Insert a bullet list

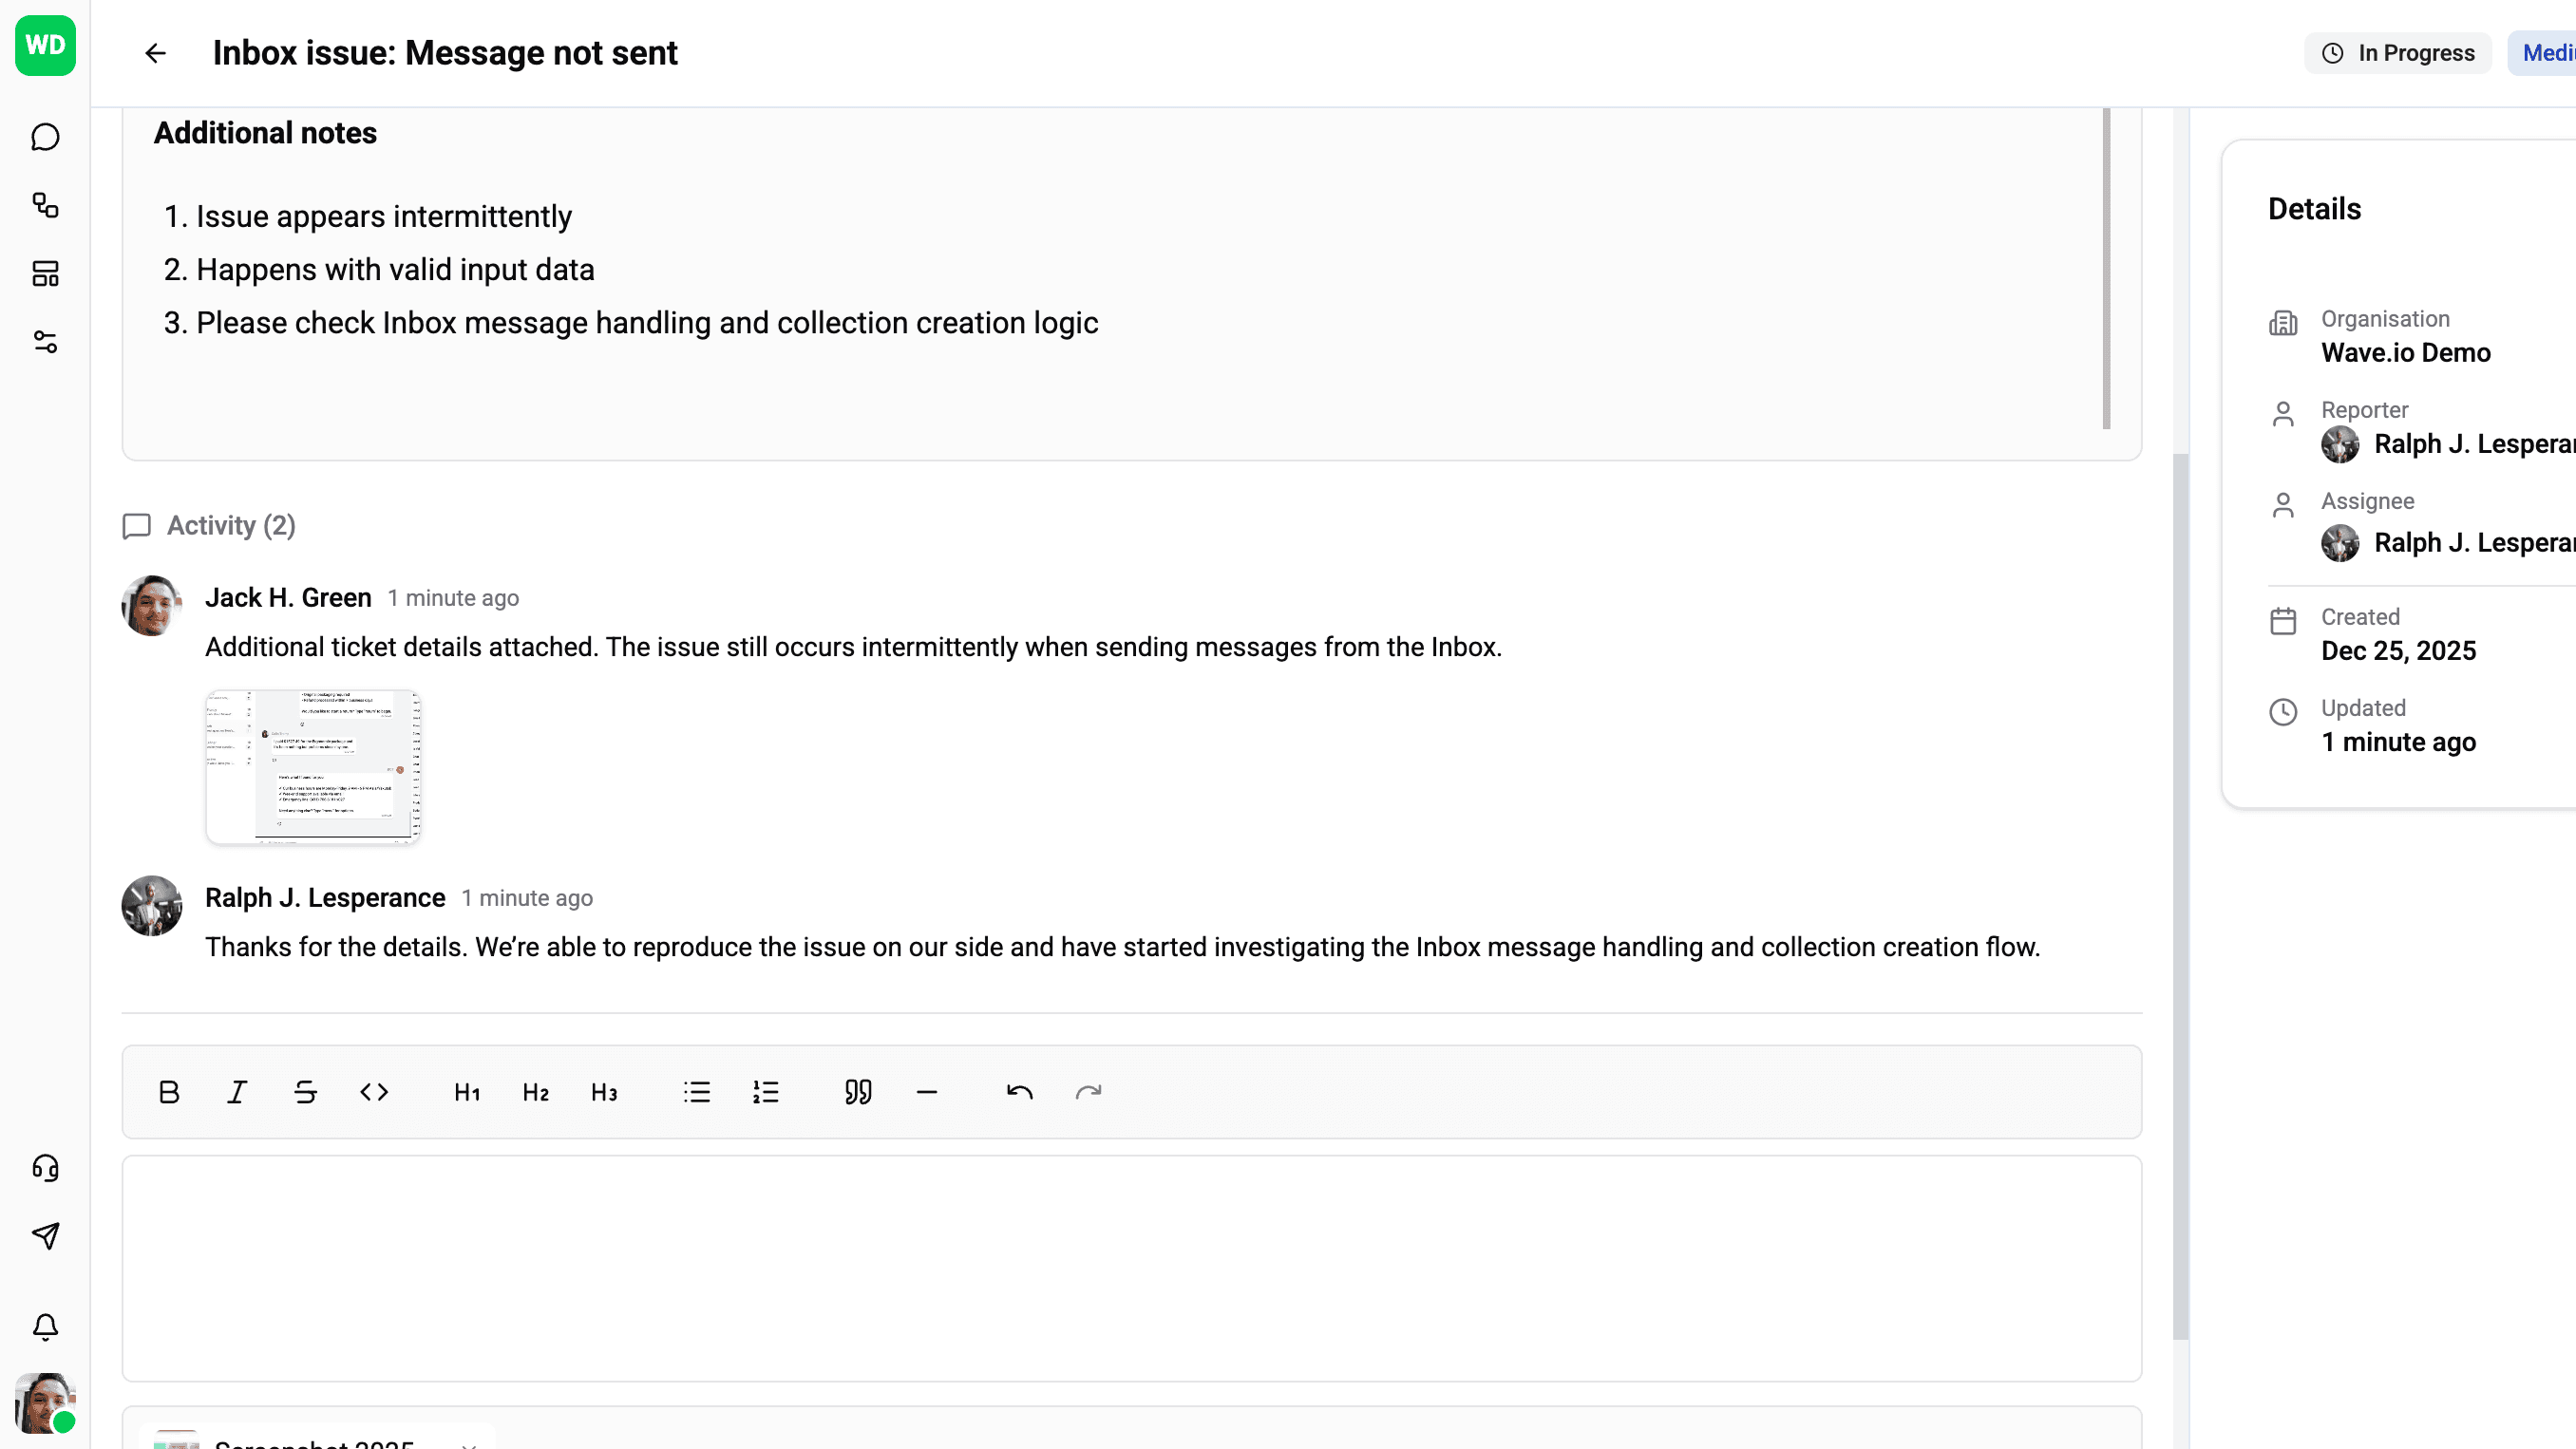pos(697,1092)
